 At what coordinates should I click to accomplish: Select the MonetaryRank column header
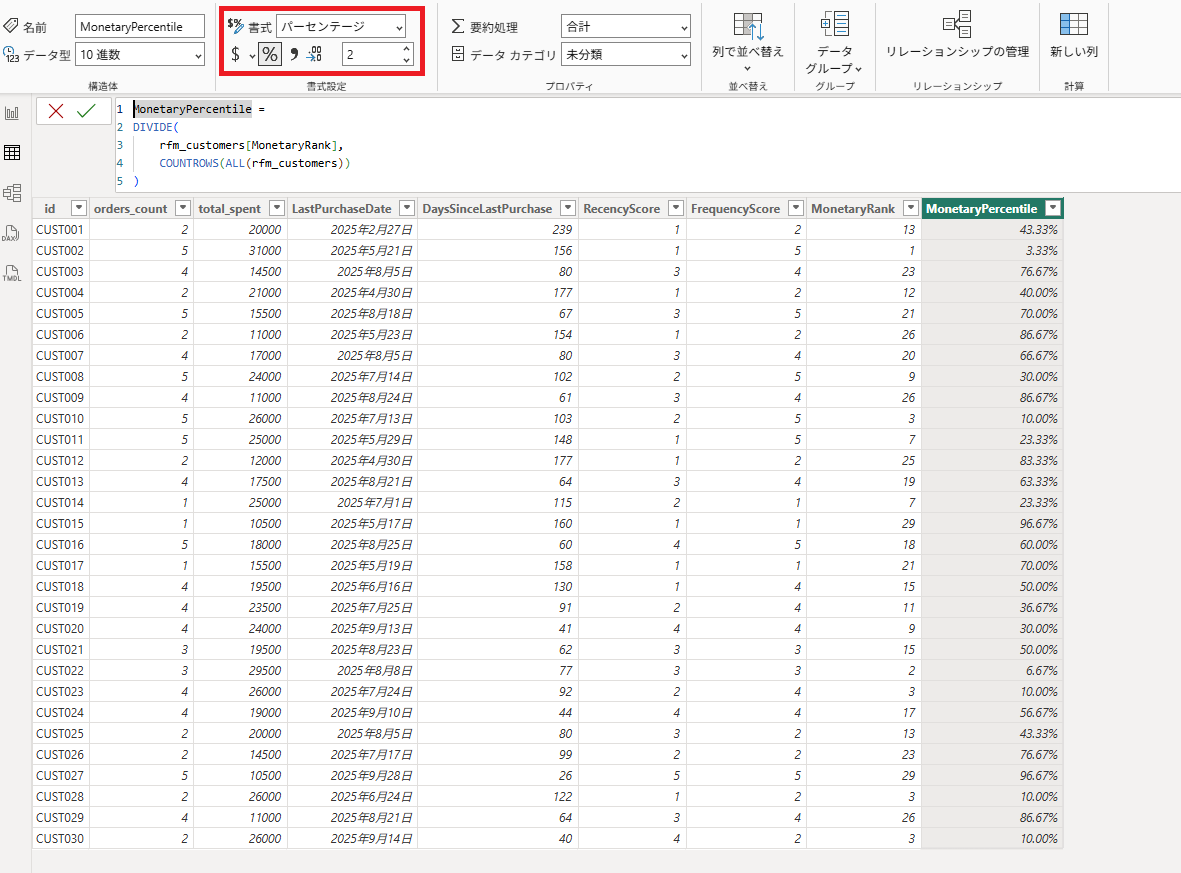(x=853, y=208)
